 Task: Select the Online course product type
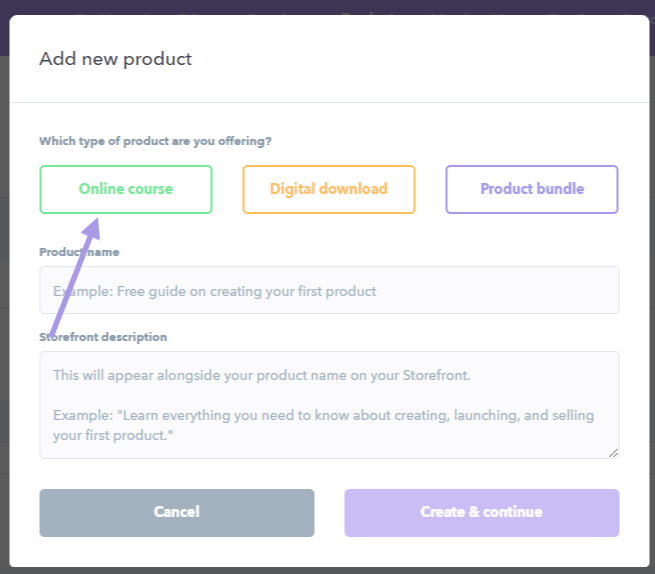tap(126, 189)
